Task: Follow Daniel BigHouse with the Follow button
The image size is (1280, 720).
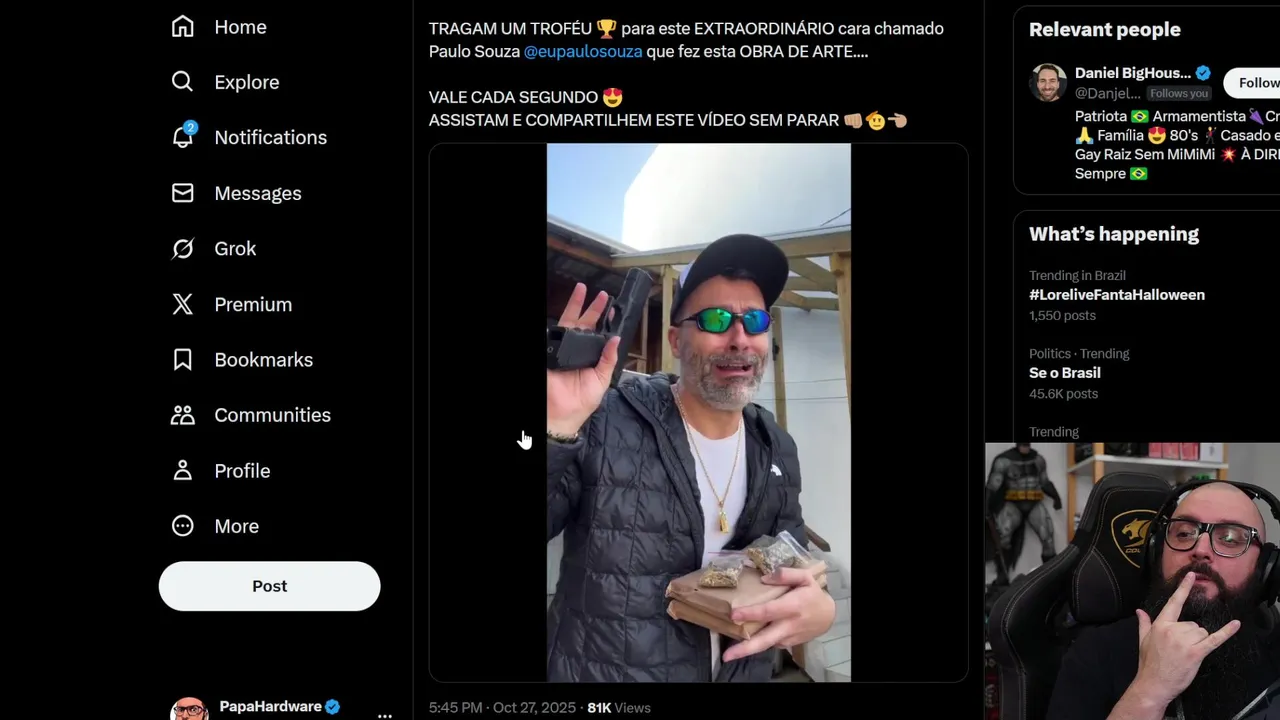Action: tap(1254, 83)
